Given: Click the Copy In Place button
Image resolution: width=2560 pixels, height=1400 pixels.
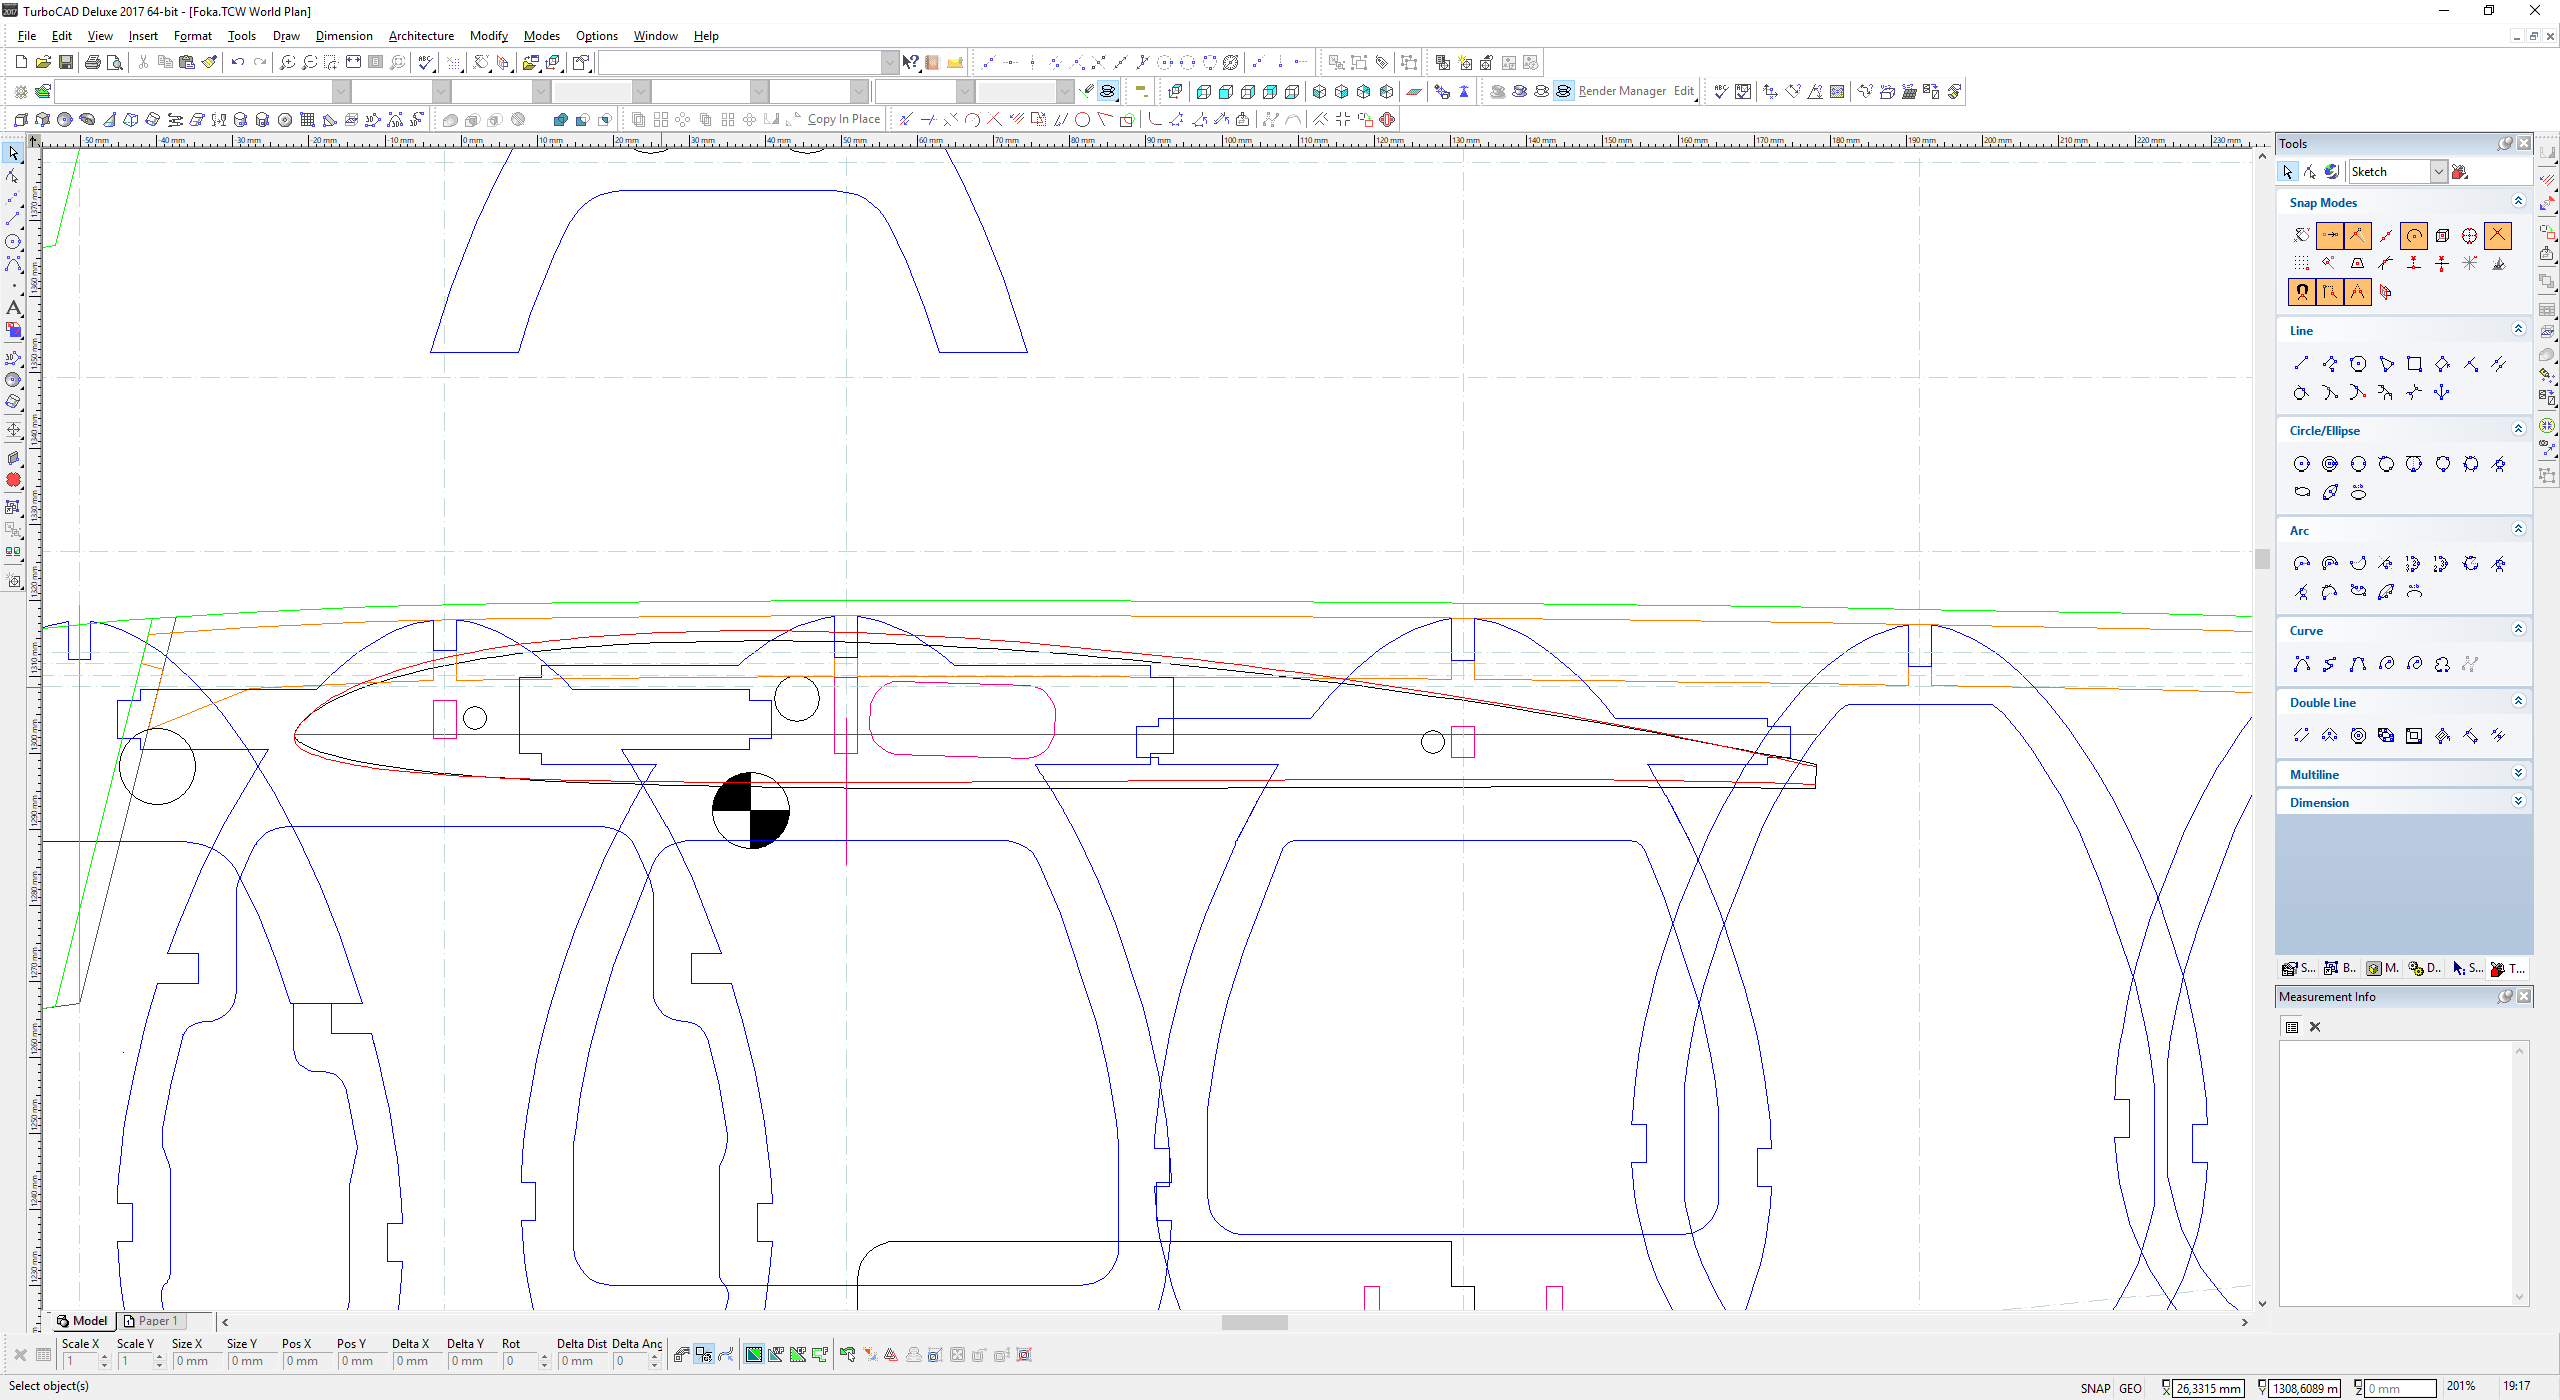Looking at the screenshot, I should (842, 119).
